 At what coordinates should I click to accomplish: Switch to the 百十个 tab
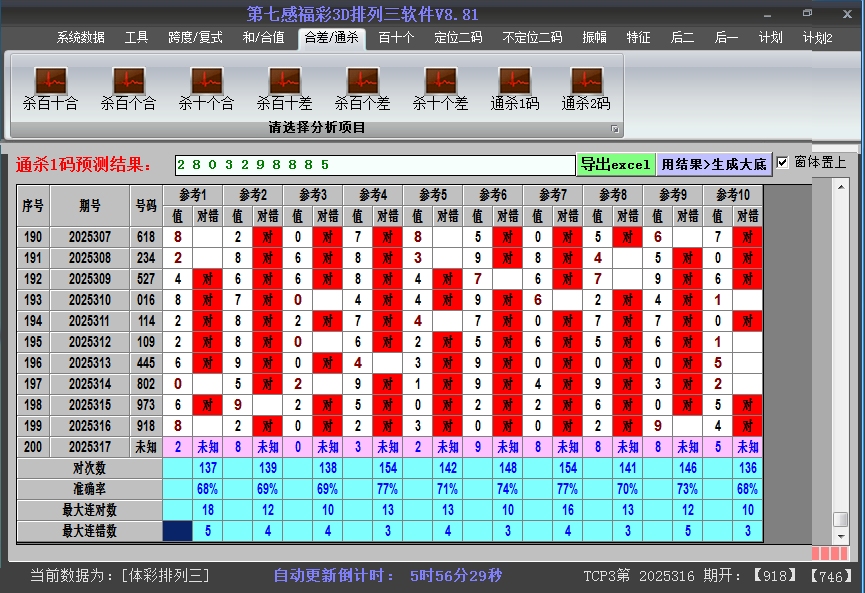coord(400,38)
